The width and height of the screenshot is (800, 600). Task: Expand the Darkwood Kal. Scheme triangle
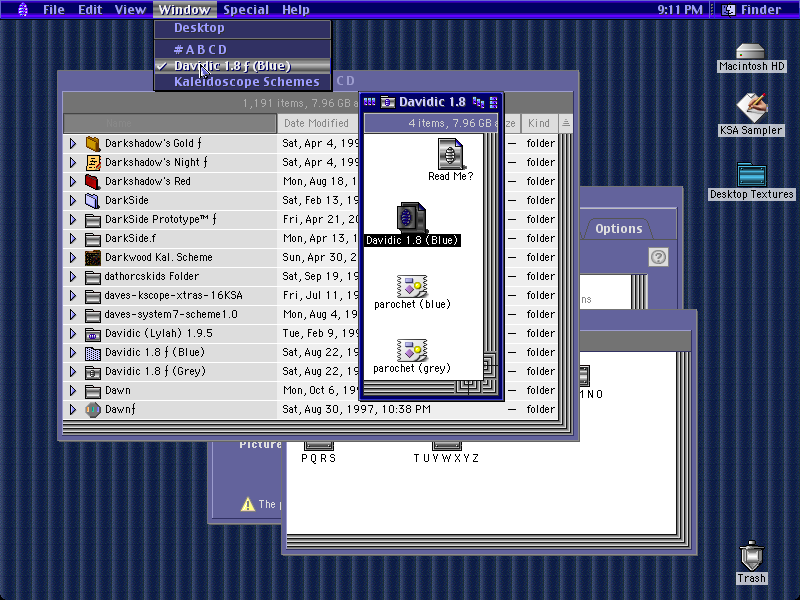coord(73,258)
